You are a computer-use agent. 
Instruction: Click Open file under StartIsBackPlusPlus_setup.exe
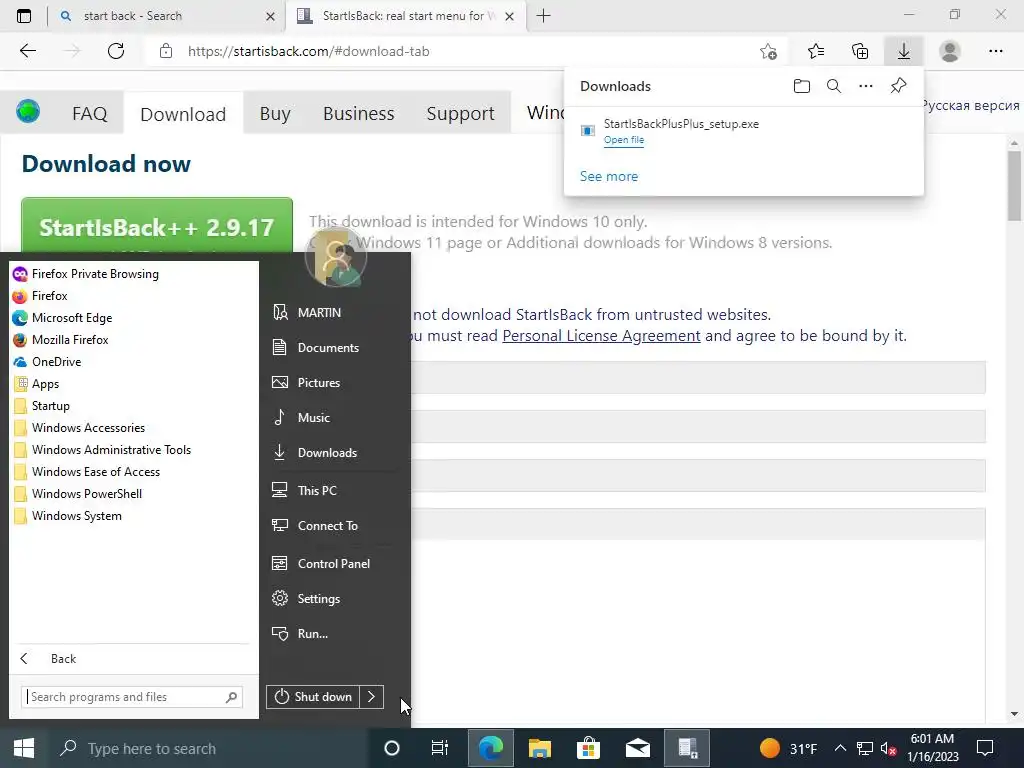pyautogui.click(x=624, y=140)
